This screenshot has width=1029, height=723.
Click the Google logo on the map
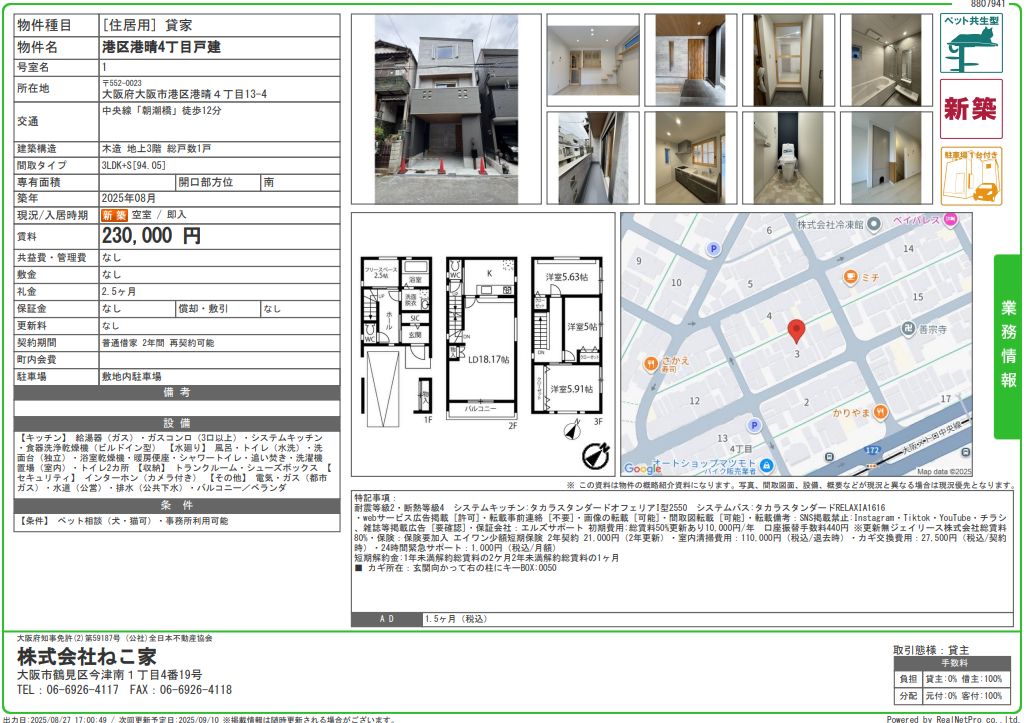pyautogui.click(x=642, y=468)
